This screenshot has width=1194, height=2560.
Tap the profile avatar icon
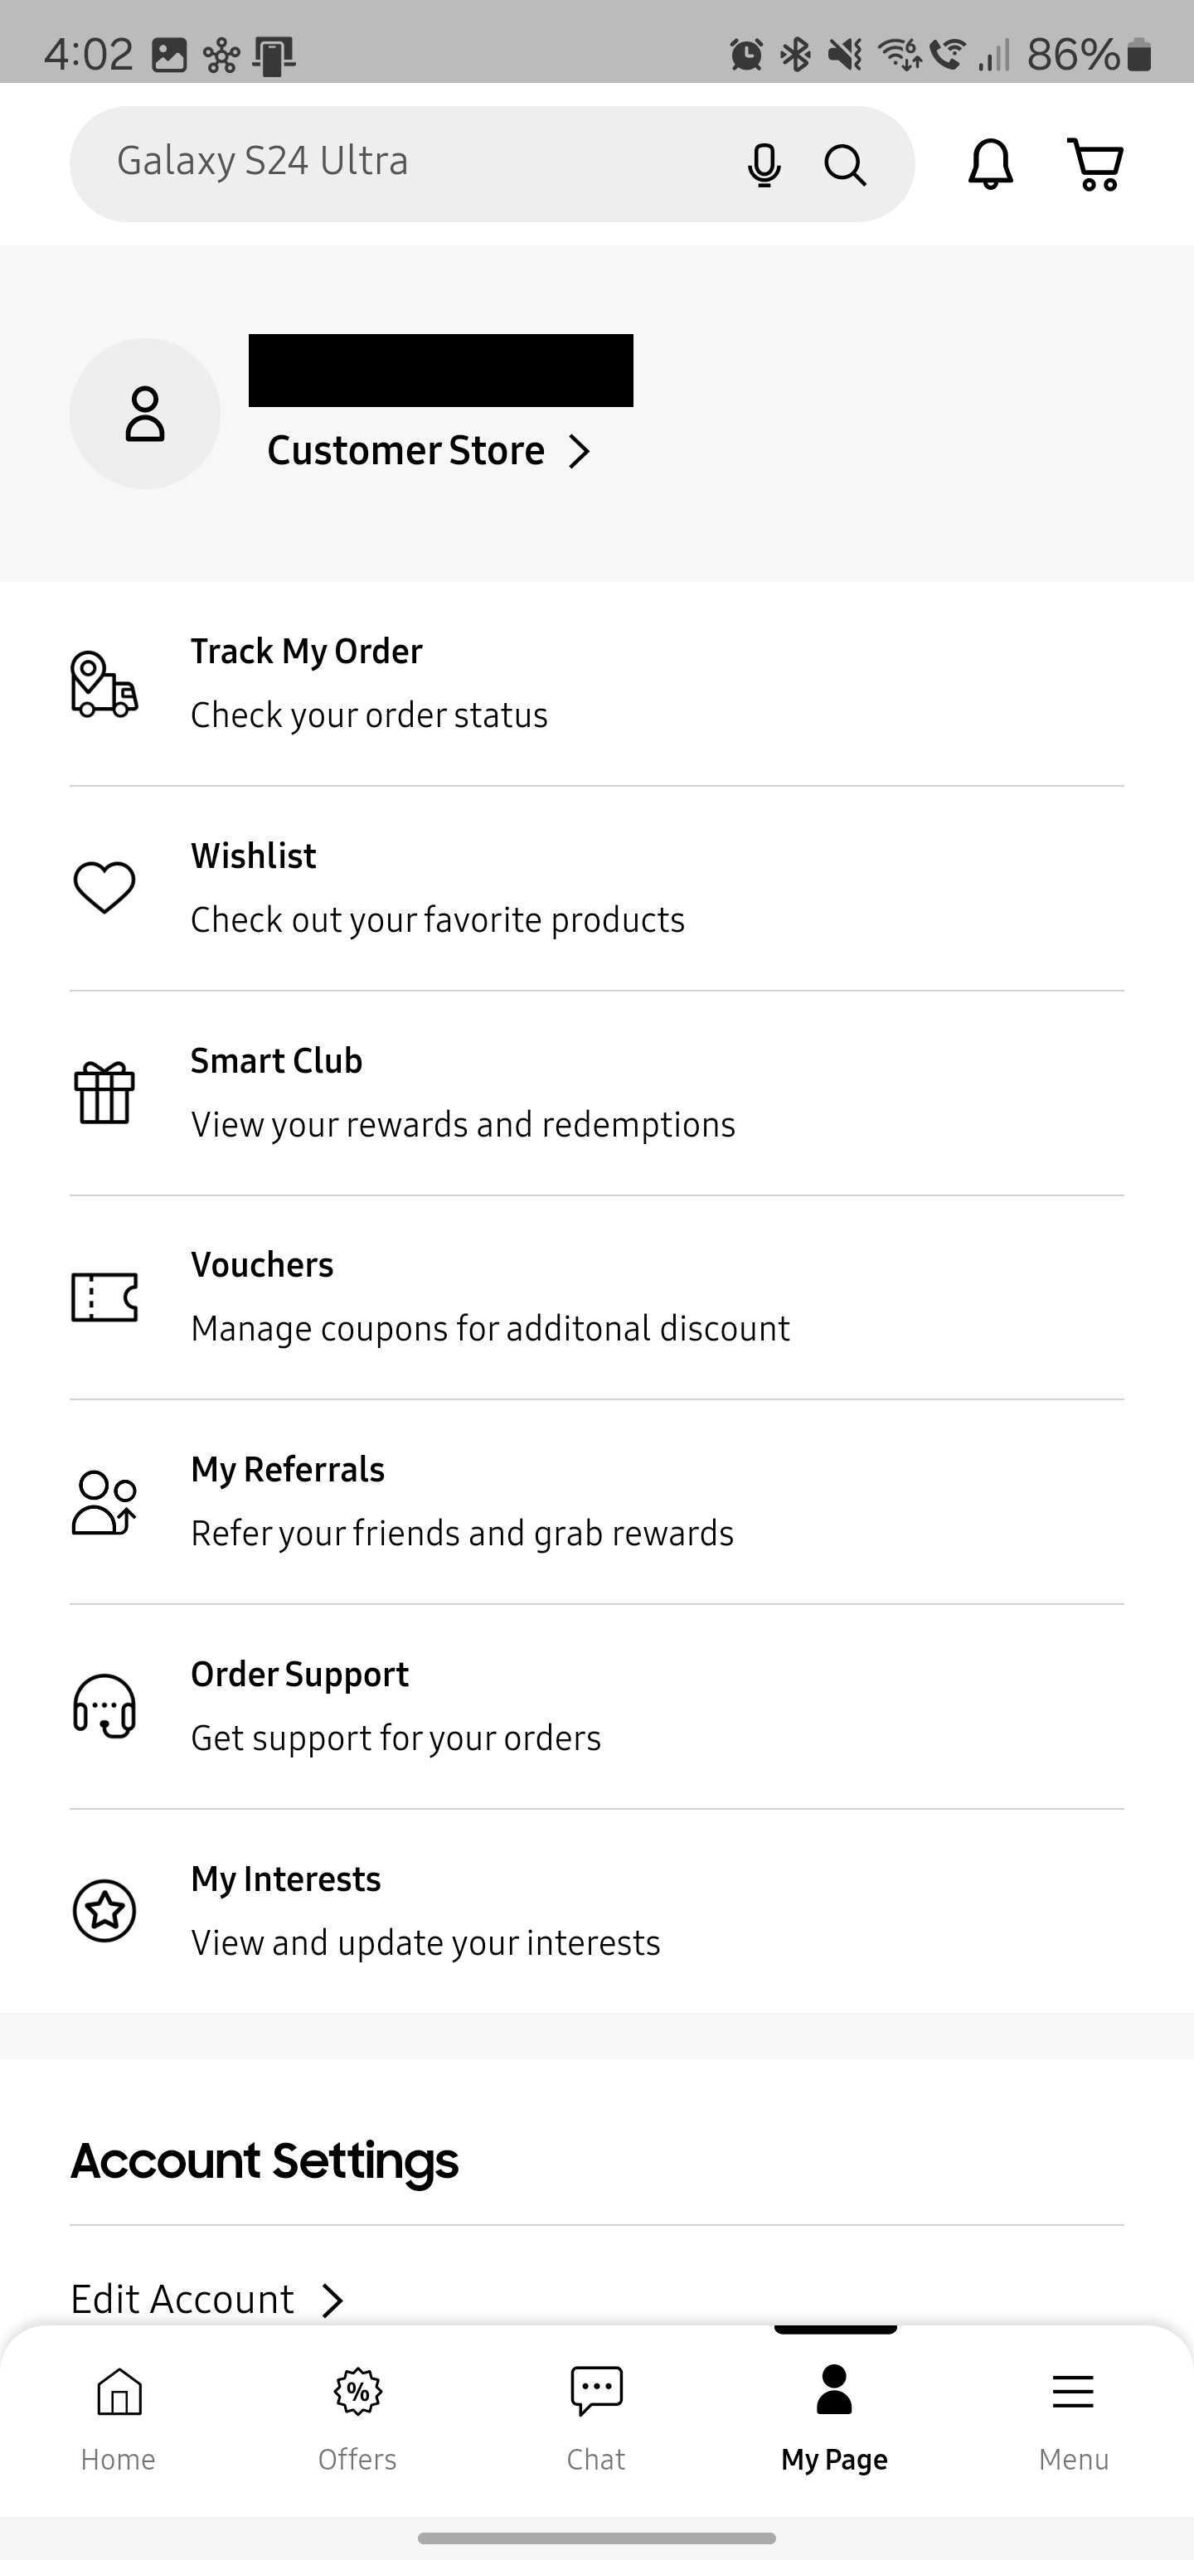tap(145, 414)
